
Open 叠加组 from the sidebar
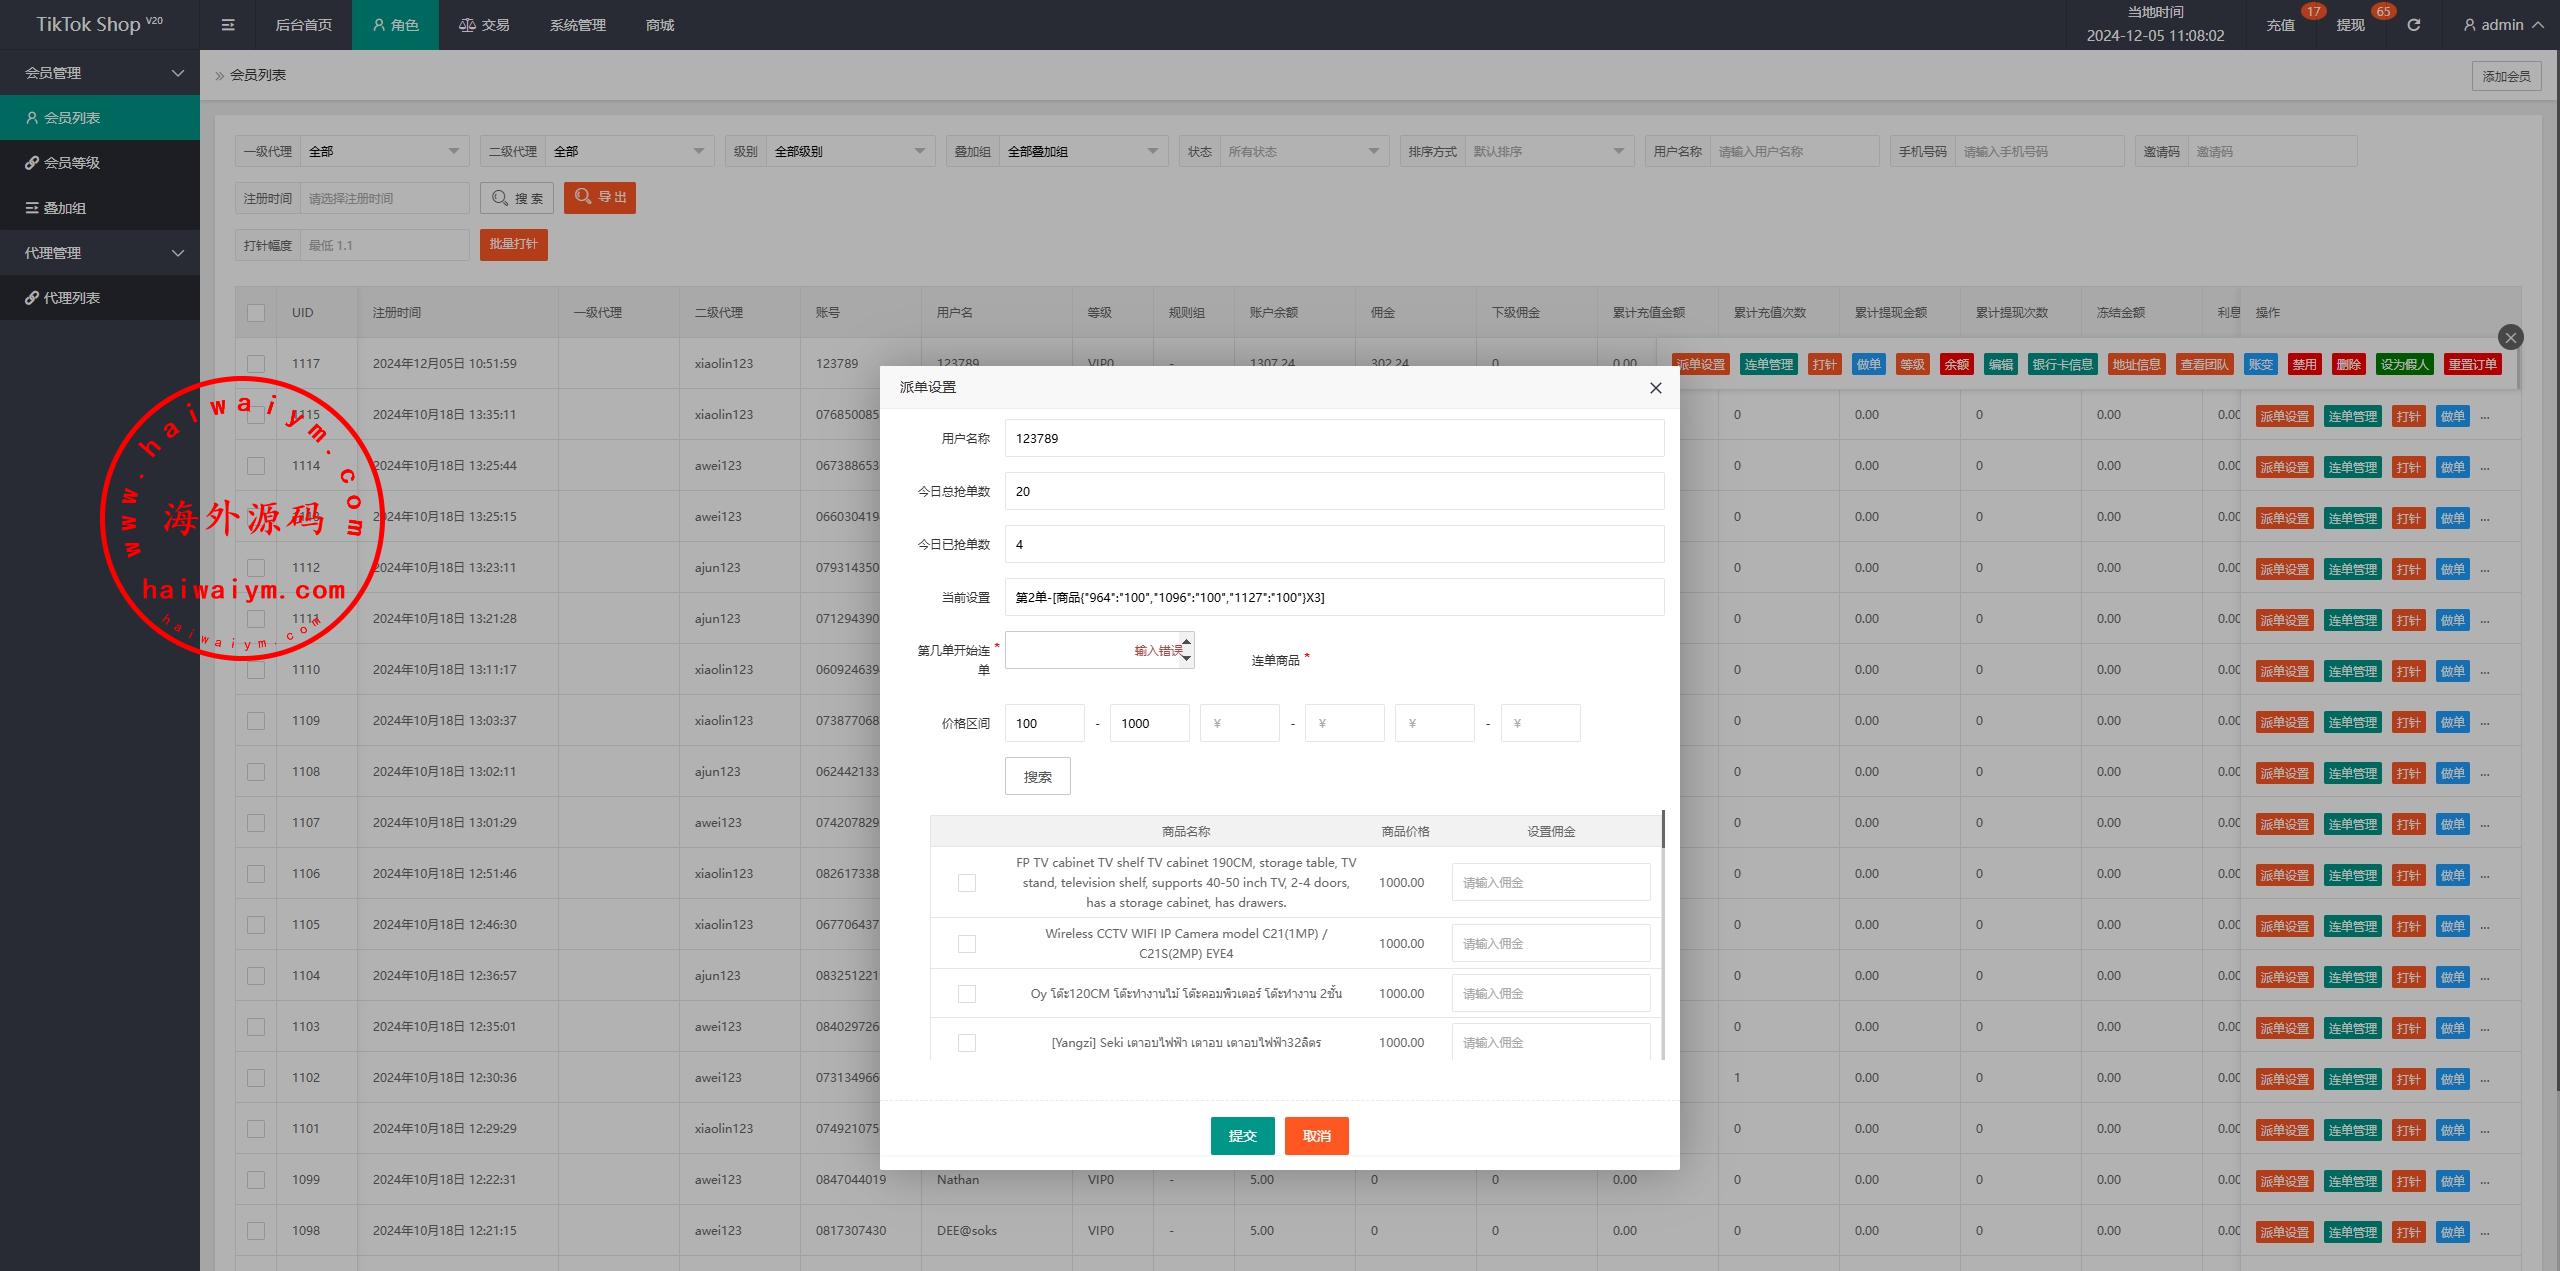tap(64, 208)
